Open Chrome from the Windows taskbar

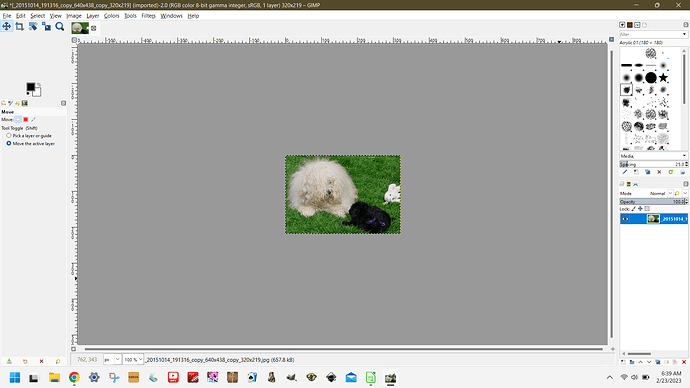tap(74, 377)
